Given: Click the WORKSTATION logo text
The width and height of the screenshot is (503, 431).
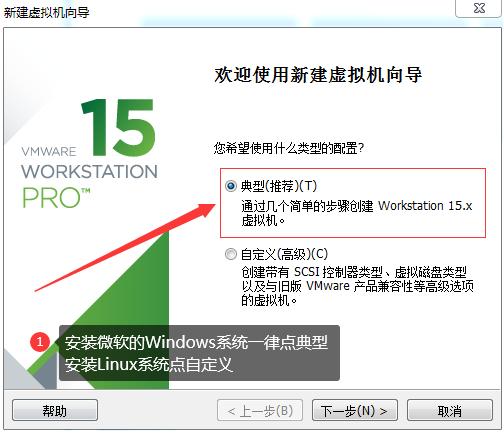Looking at the screenshot, I should 89,172.
